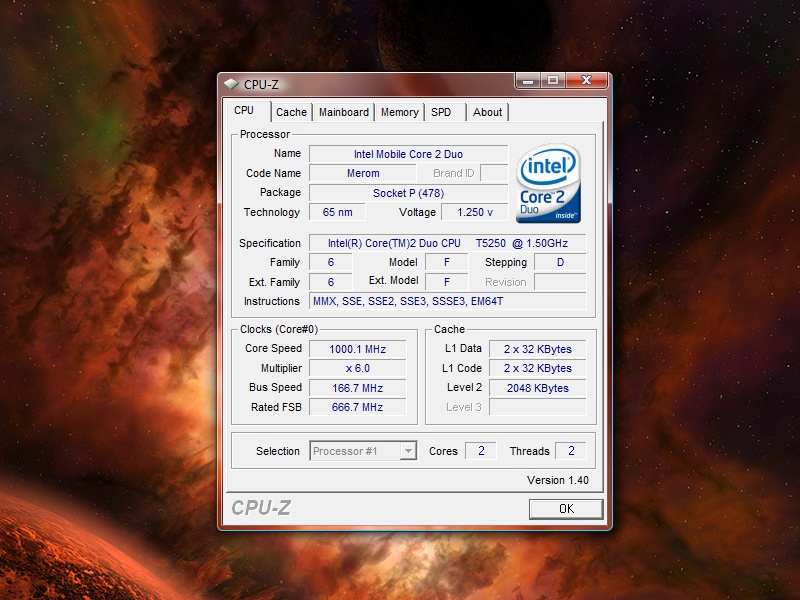Click the Voltage value '1.250 v'
This screenshot has height=600, width=800.
point(474,212)
